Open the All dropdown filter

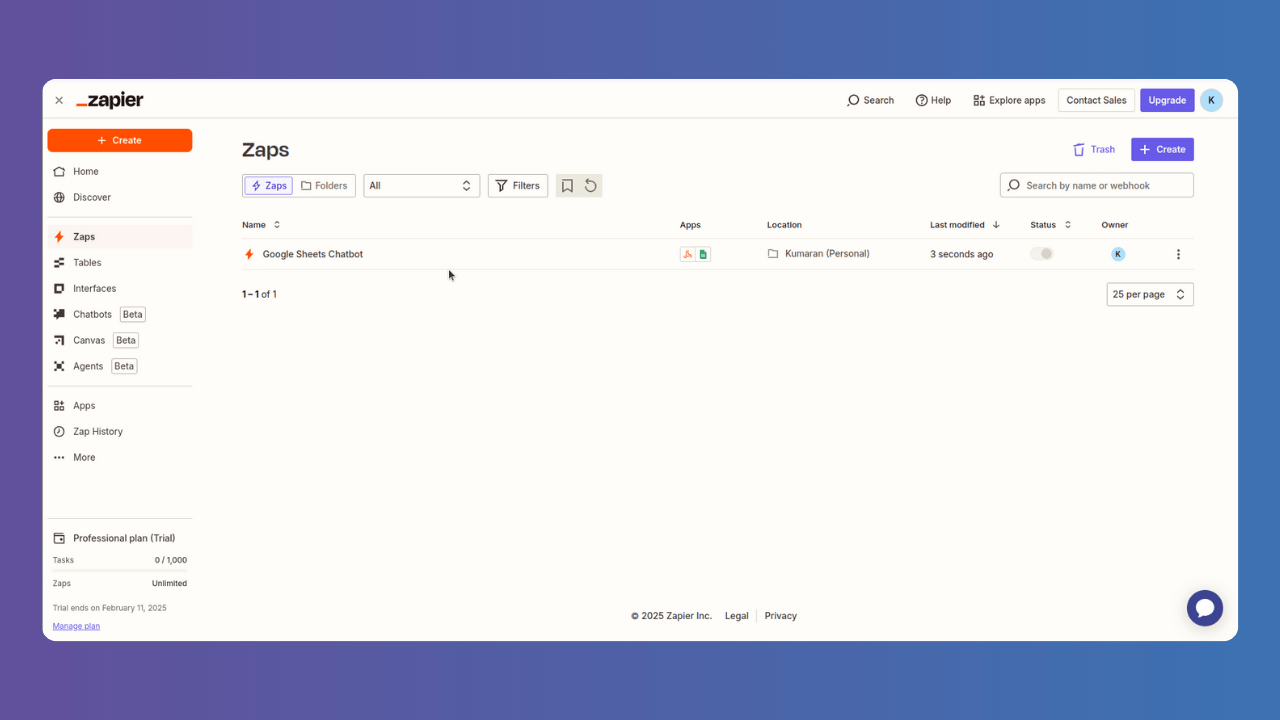pos(421,186)
